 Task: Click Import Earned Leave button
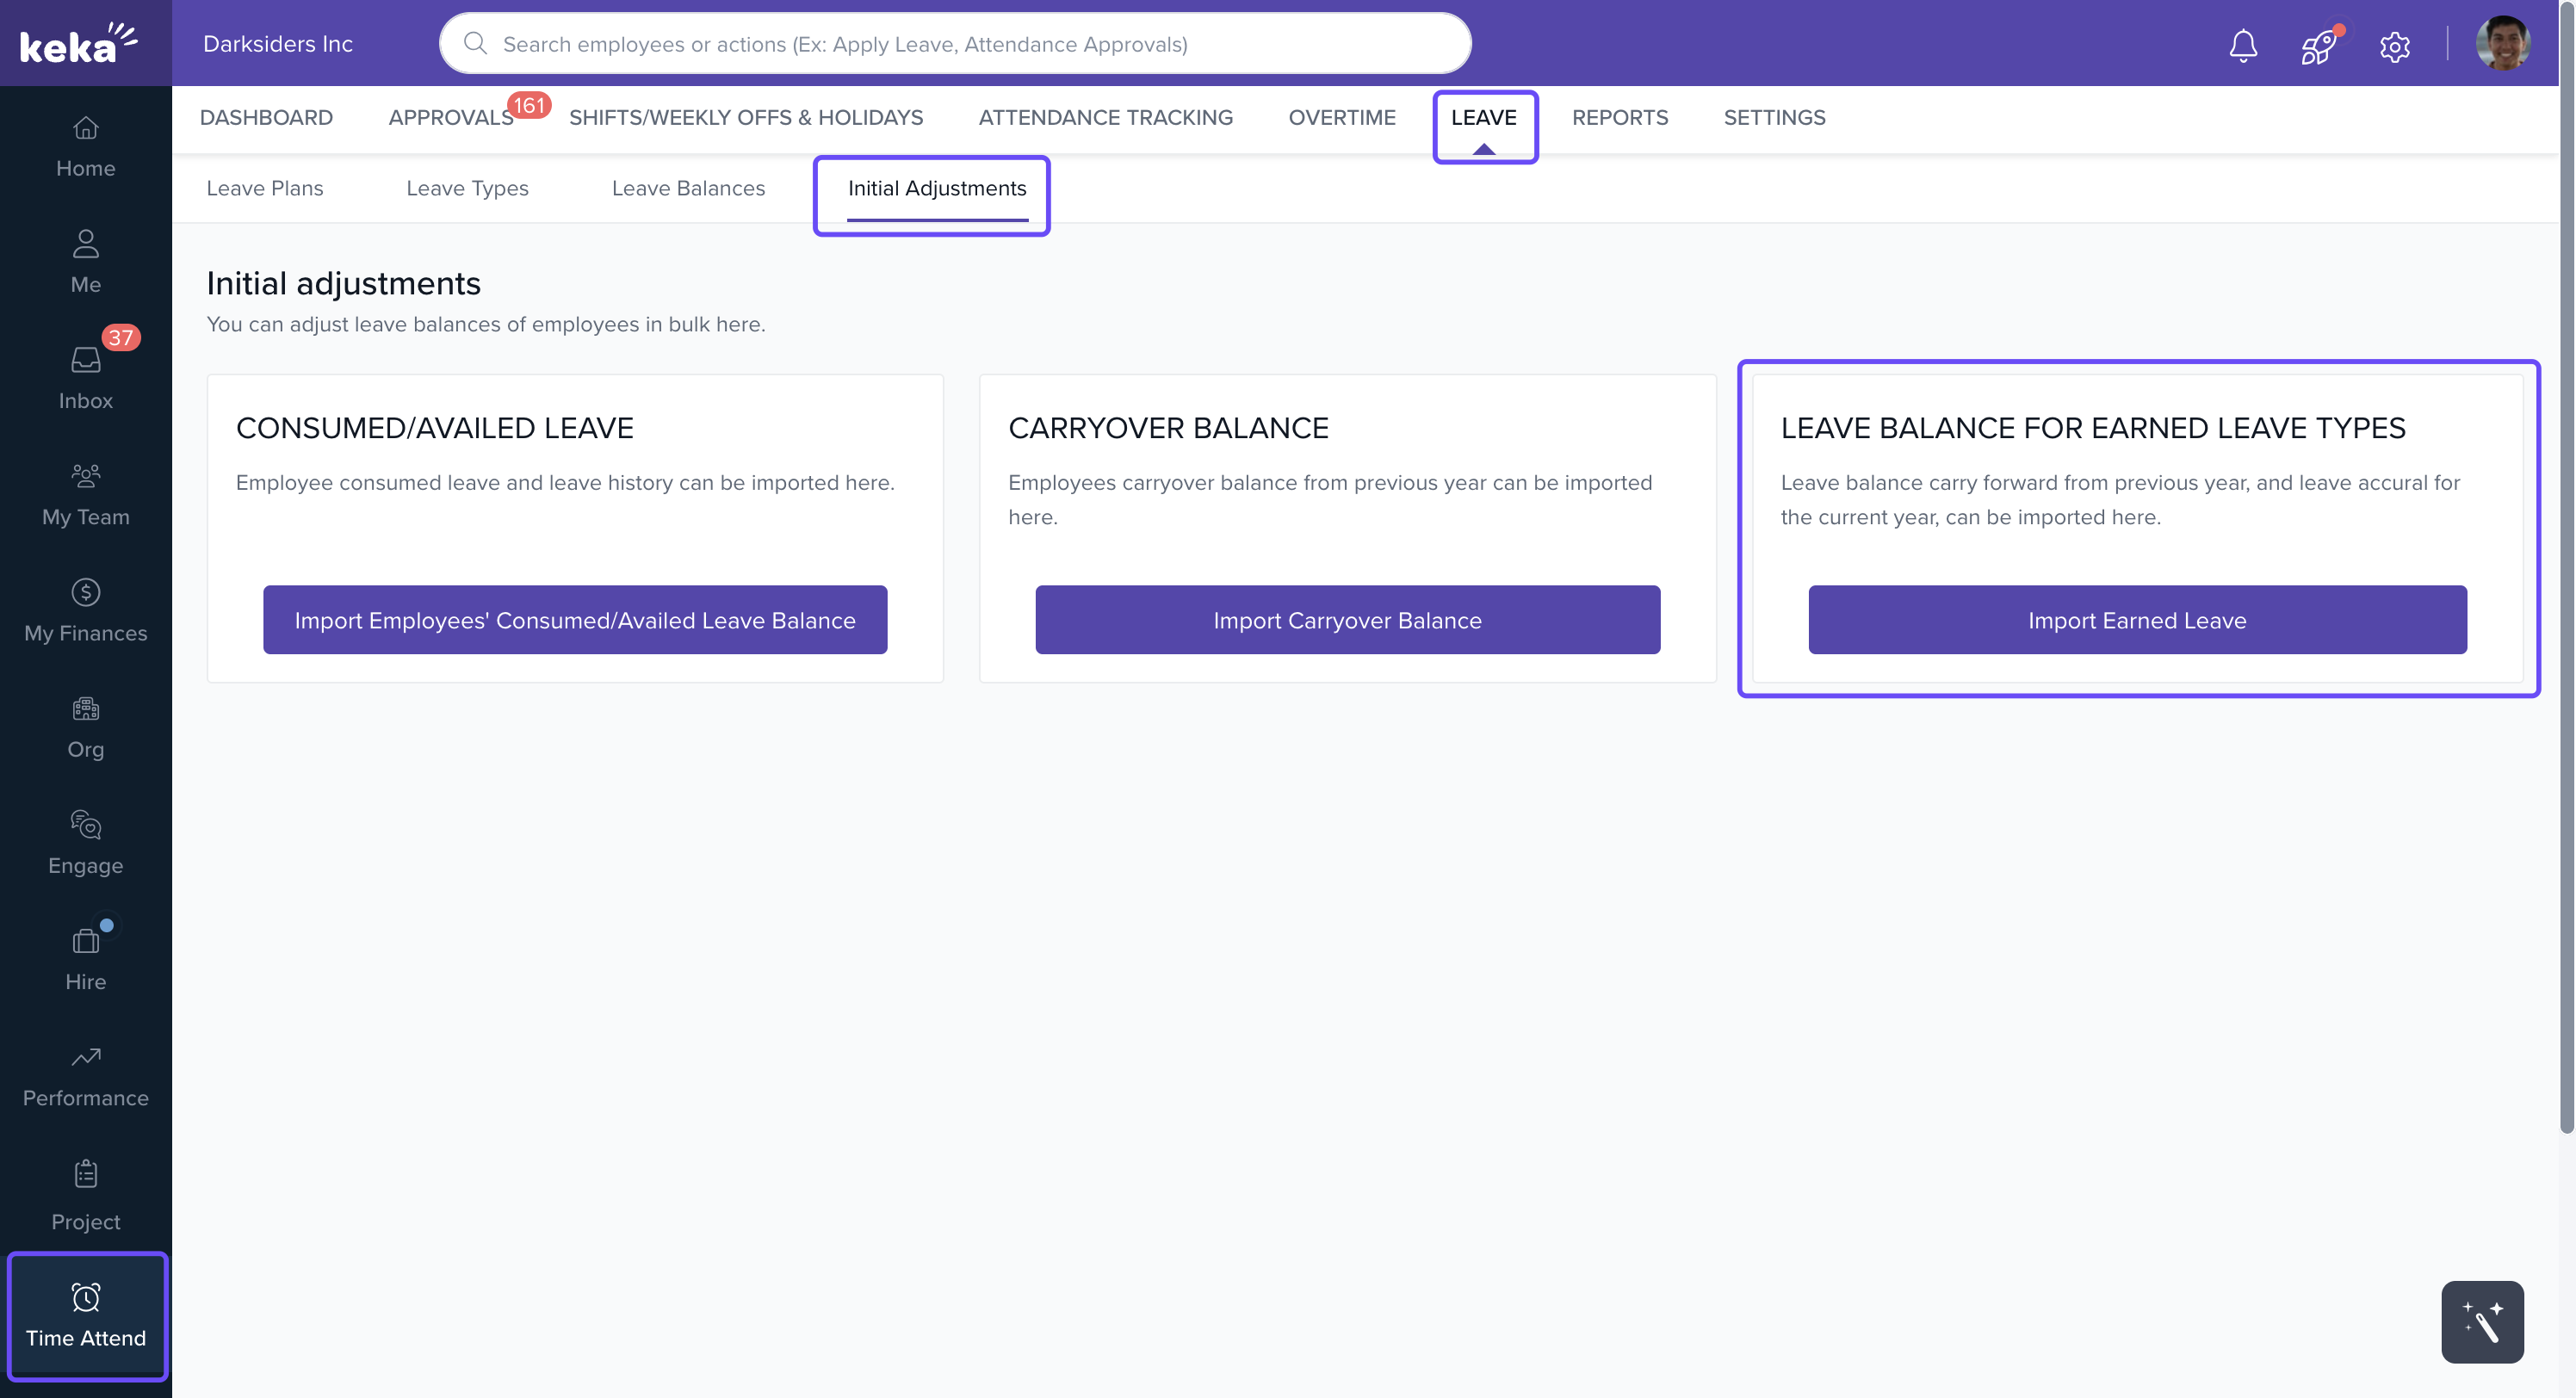(x=2137, y=620)
